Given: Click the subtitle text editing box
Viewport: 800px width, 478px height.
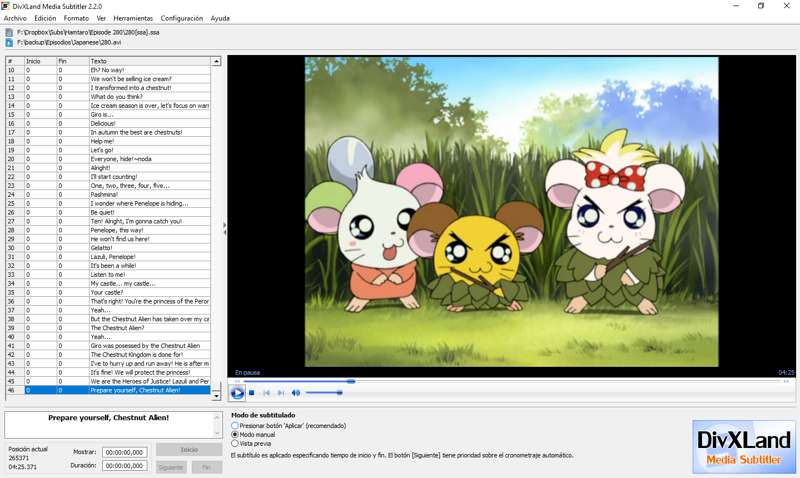Looking at the screenshot, I should (109, 425).
